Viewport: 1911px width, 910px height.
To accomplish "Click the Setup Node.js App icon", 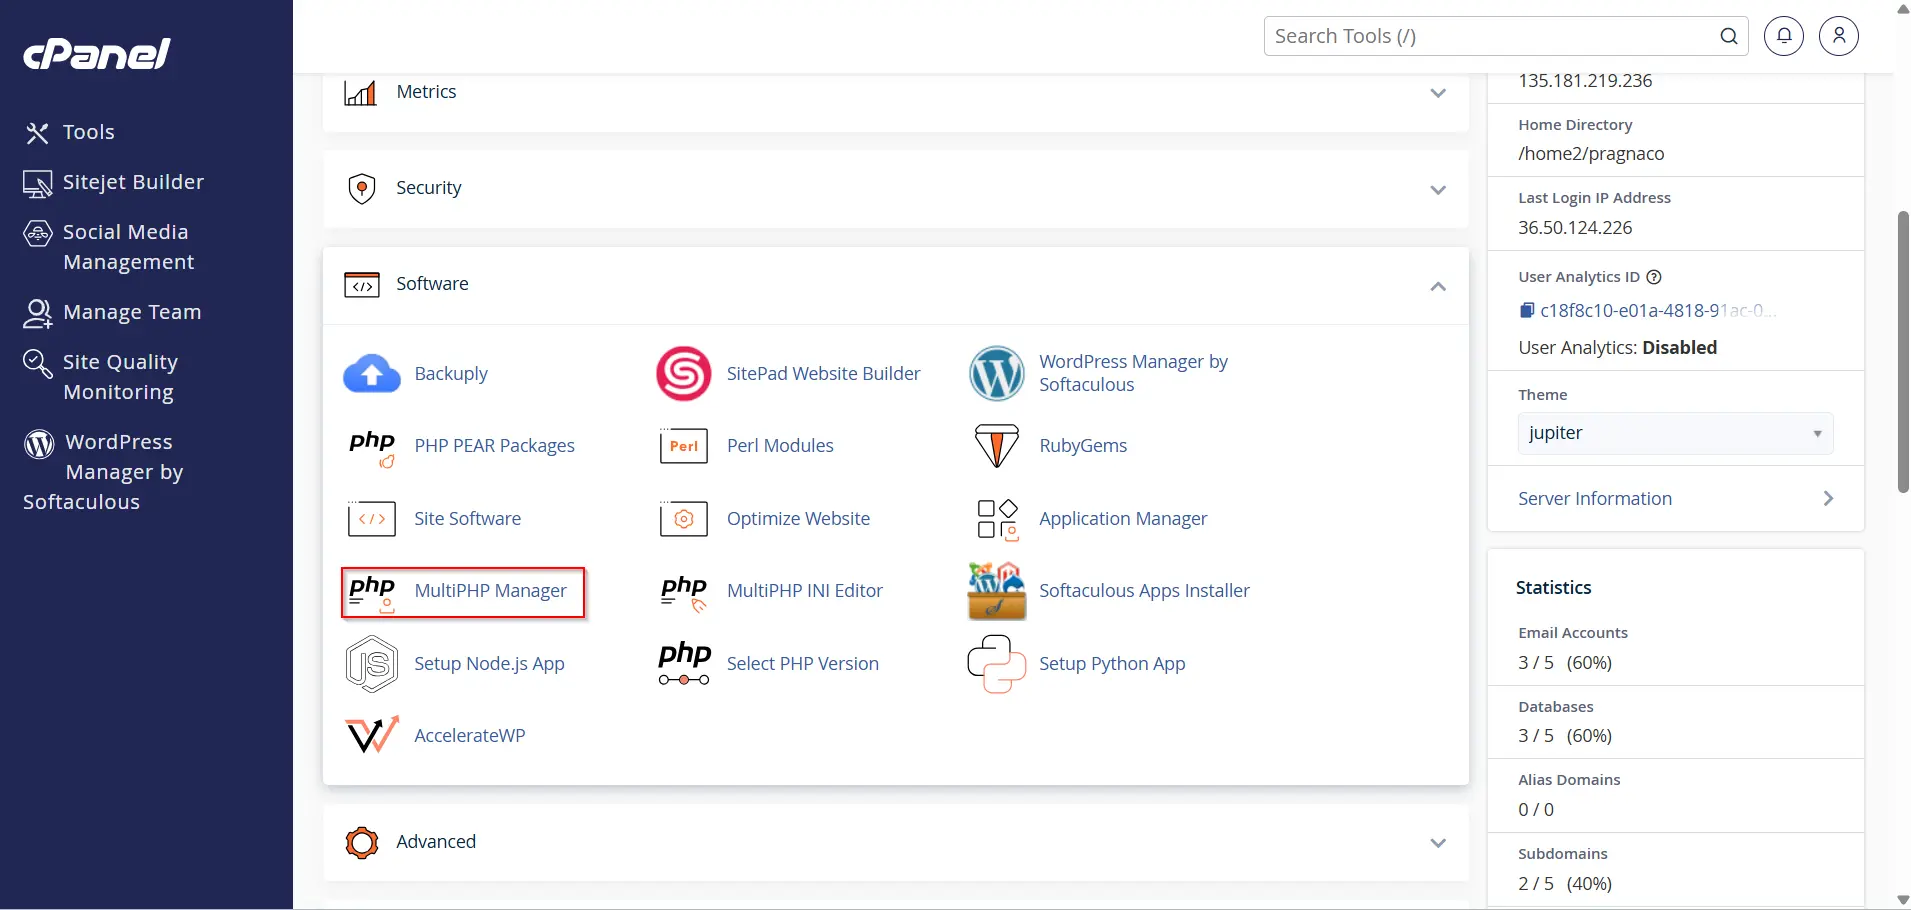I will coord(372,664).
